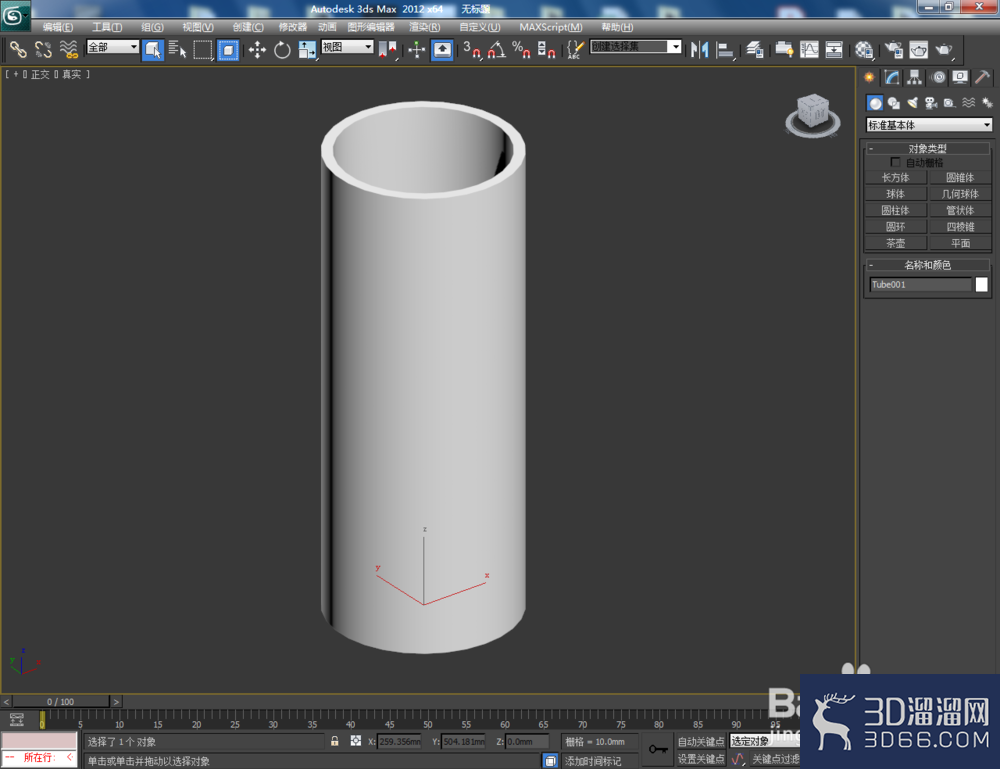
Task: Toggle Window/Crossing selection mode
Action: (228, 50)
